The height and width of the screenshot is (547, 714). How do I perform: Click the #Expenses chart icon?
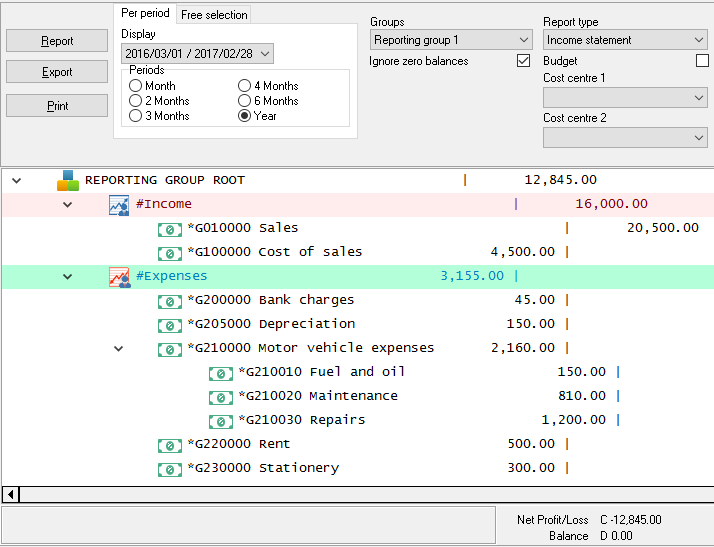point(119,277)
